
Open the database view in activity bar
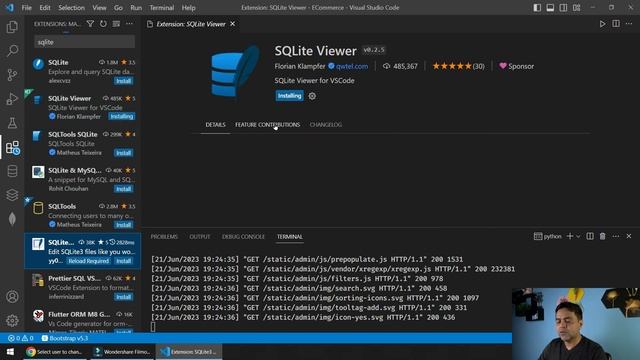coord(12,171)
